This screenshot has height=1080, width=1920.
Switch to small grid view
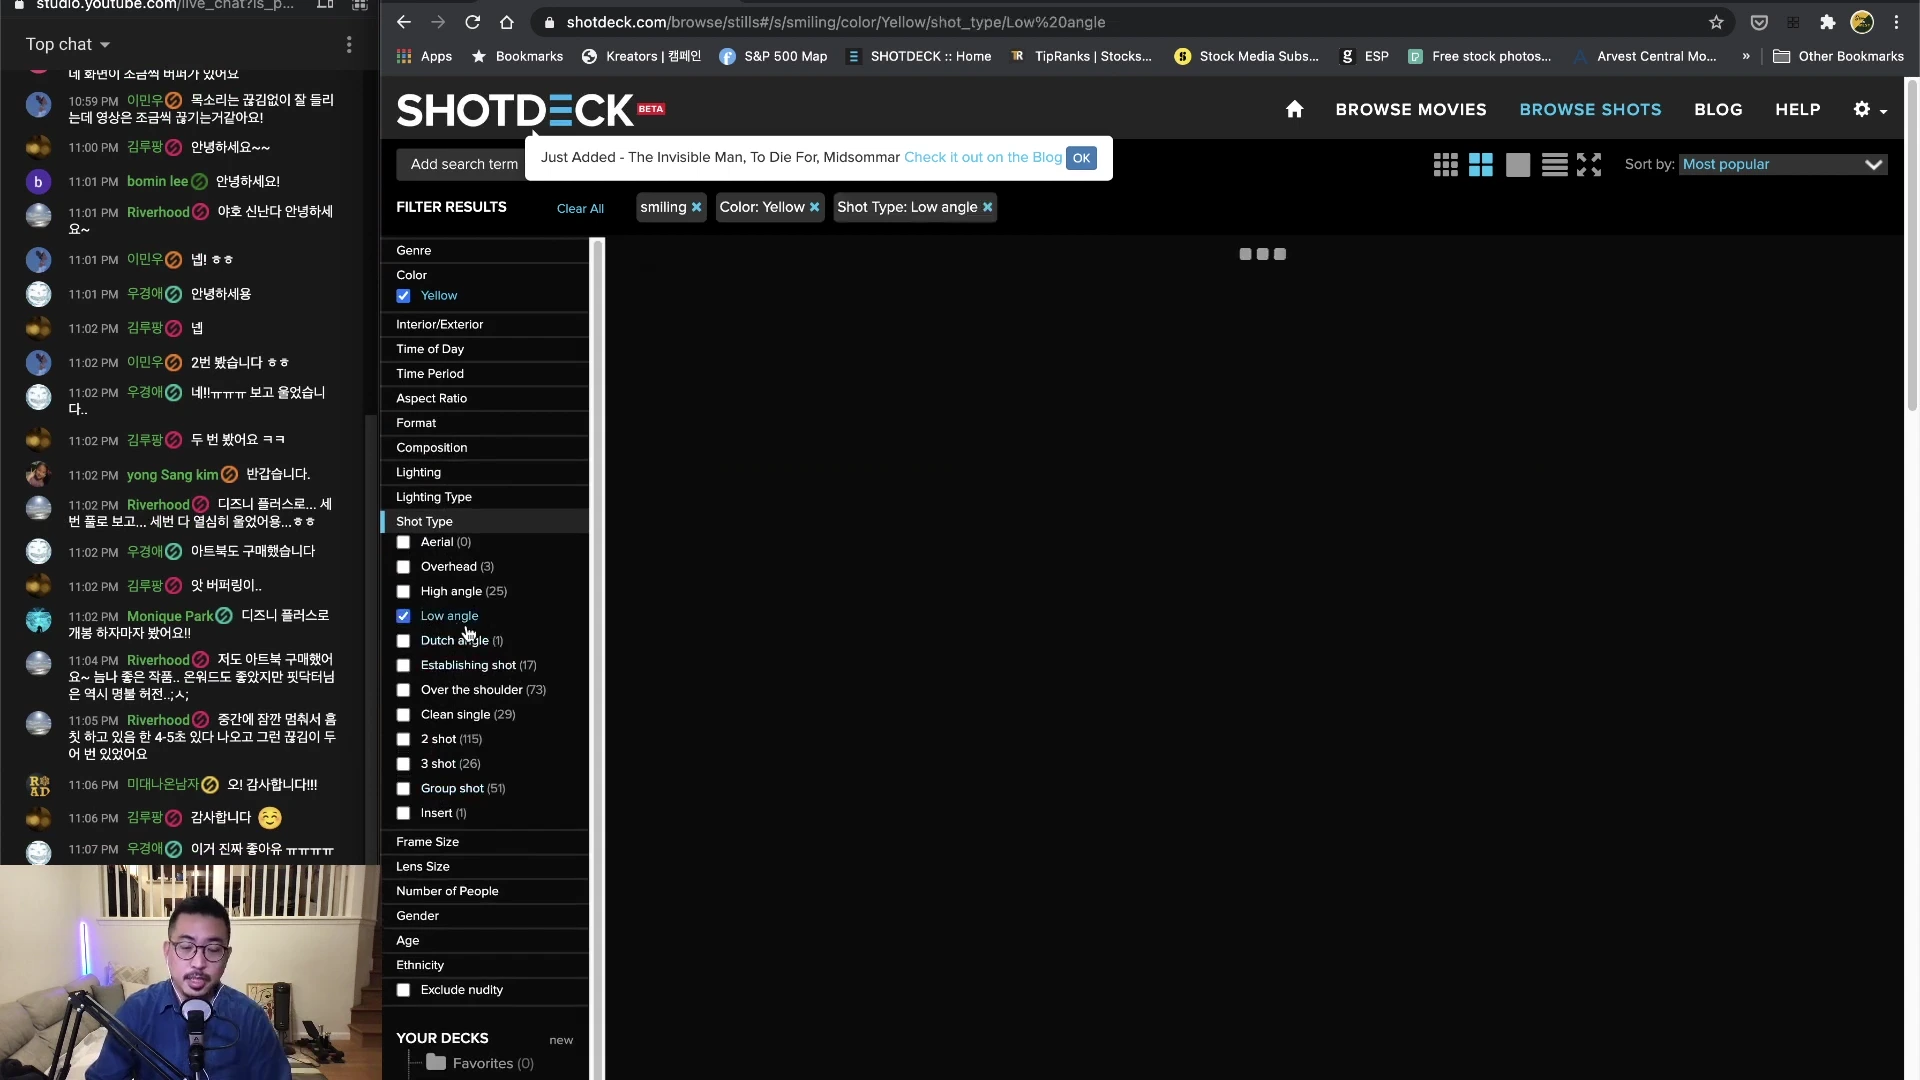click(x=1445, y=165)
